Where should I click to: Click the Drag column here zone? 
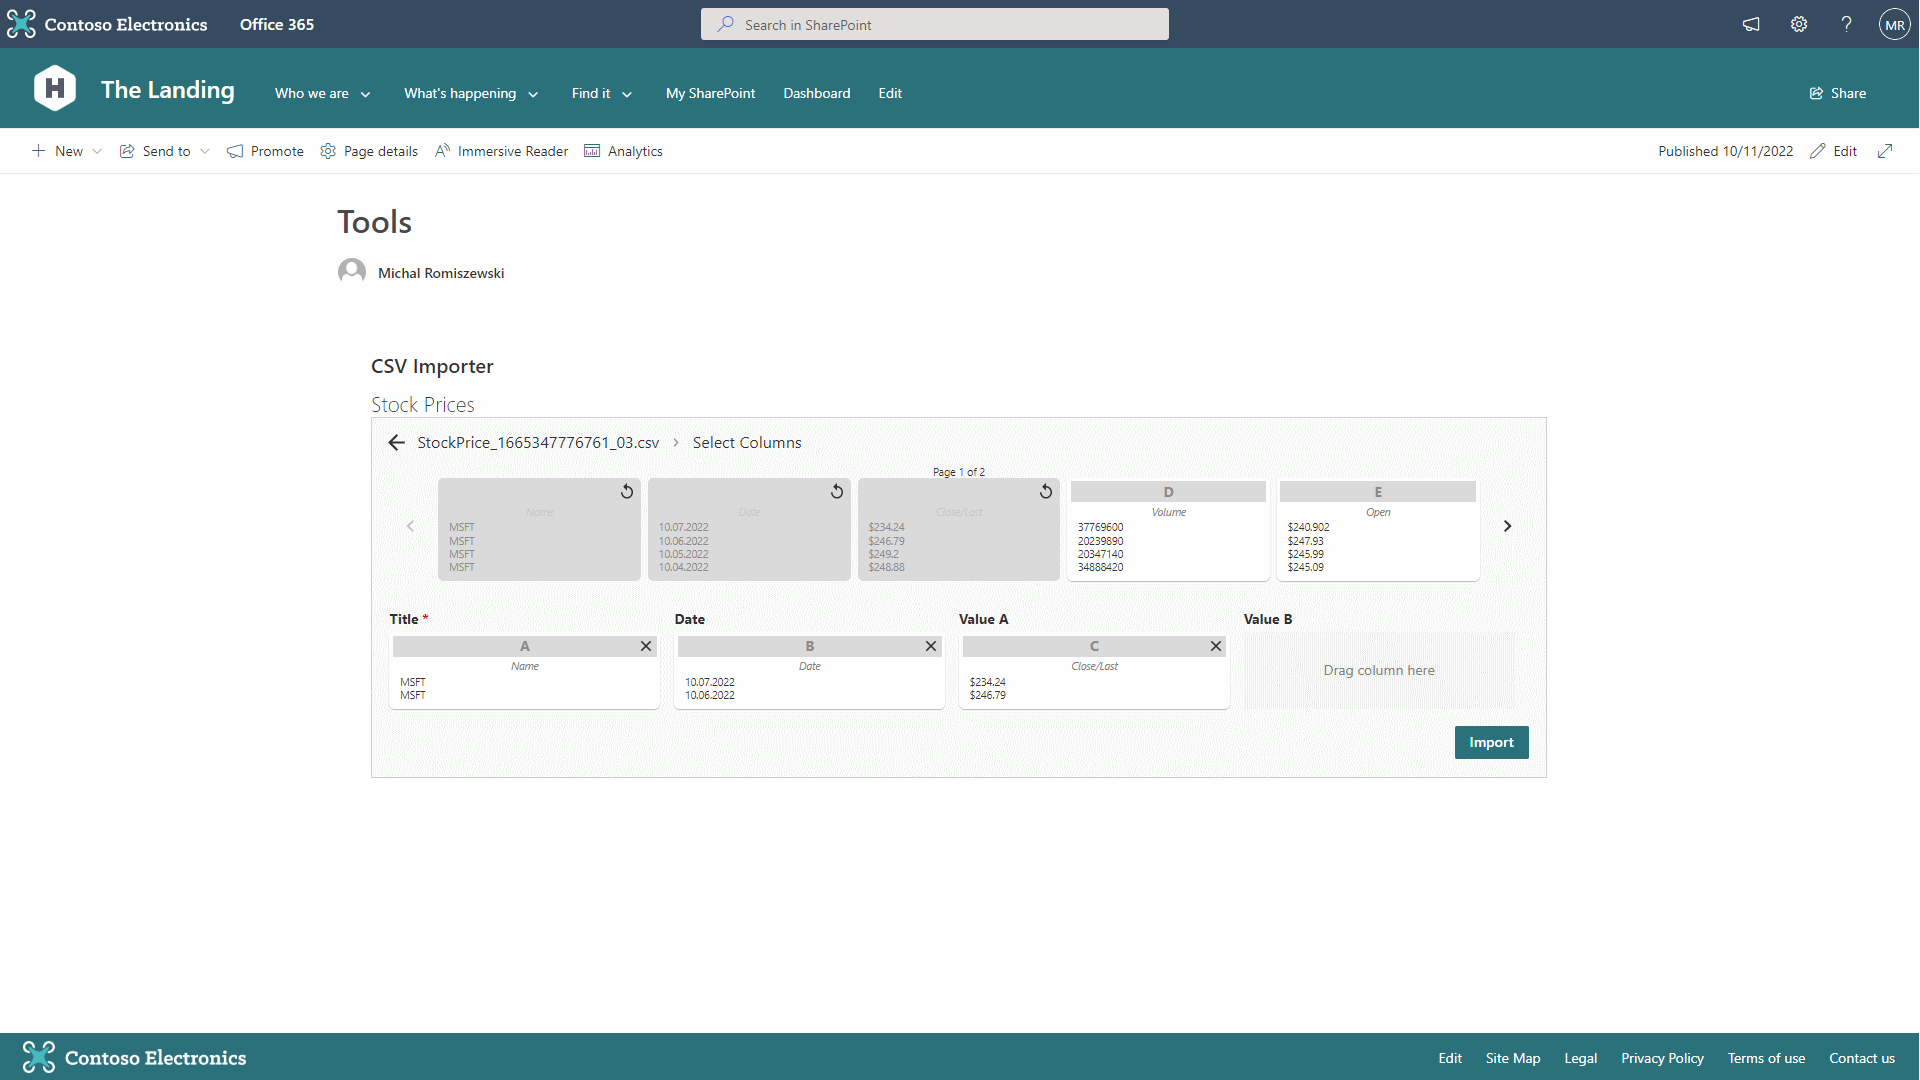pyautogui.click(x=1379, y=671)
